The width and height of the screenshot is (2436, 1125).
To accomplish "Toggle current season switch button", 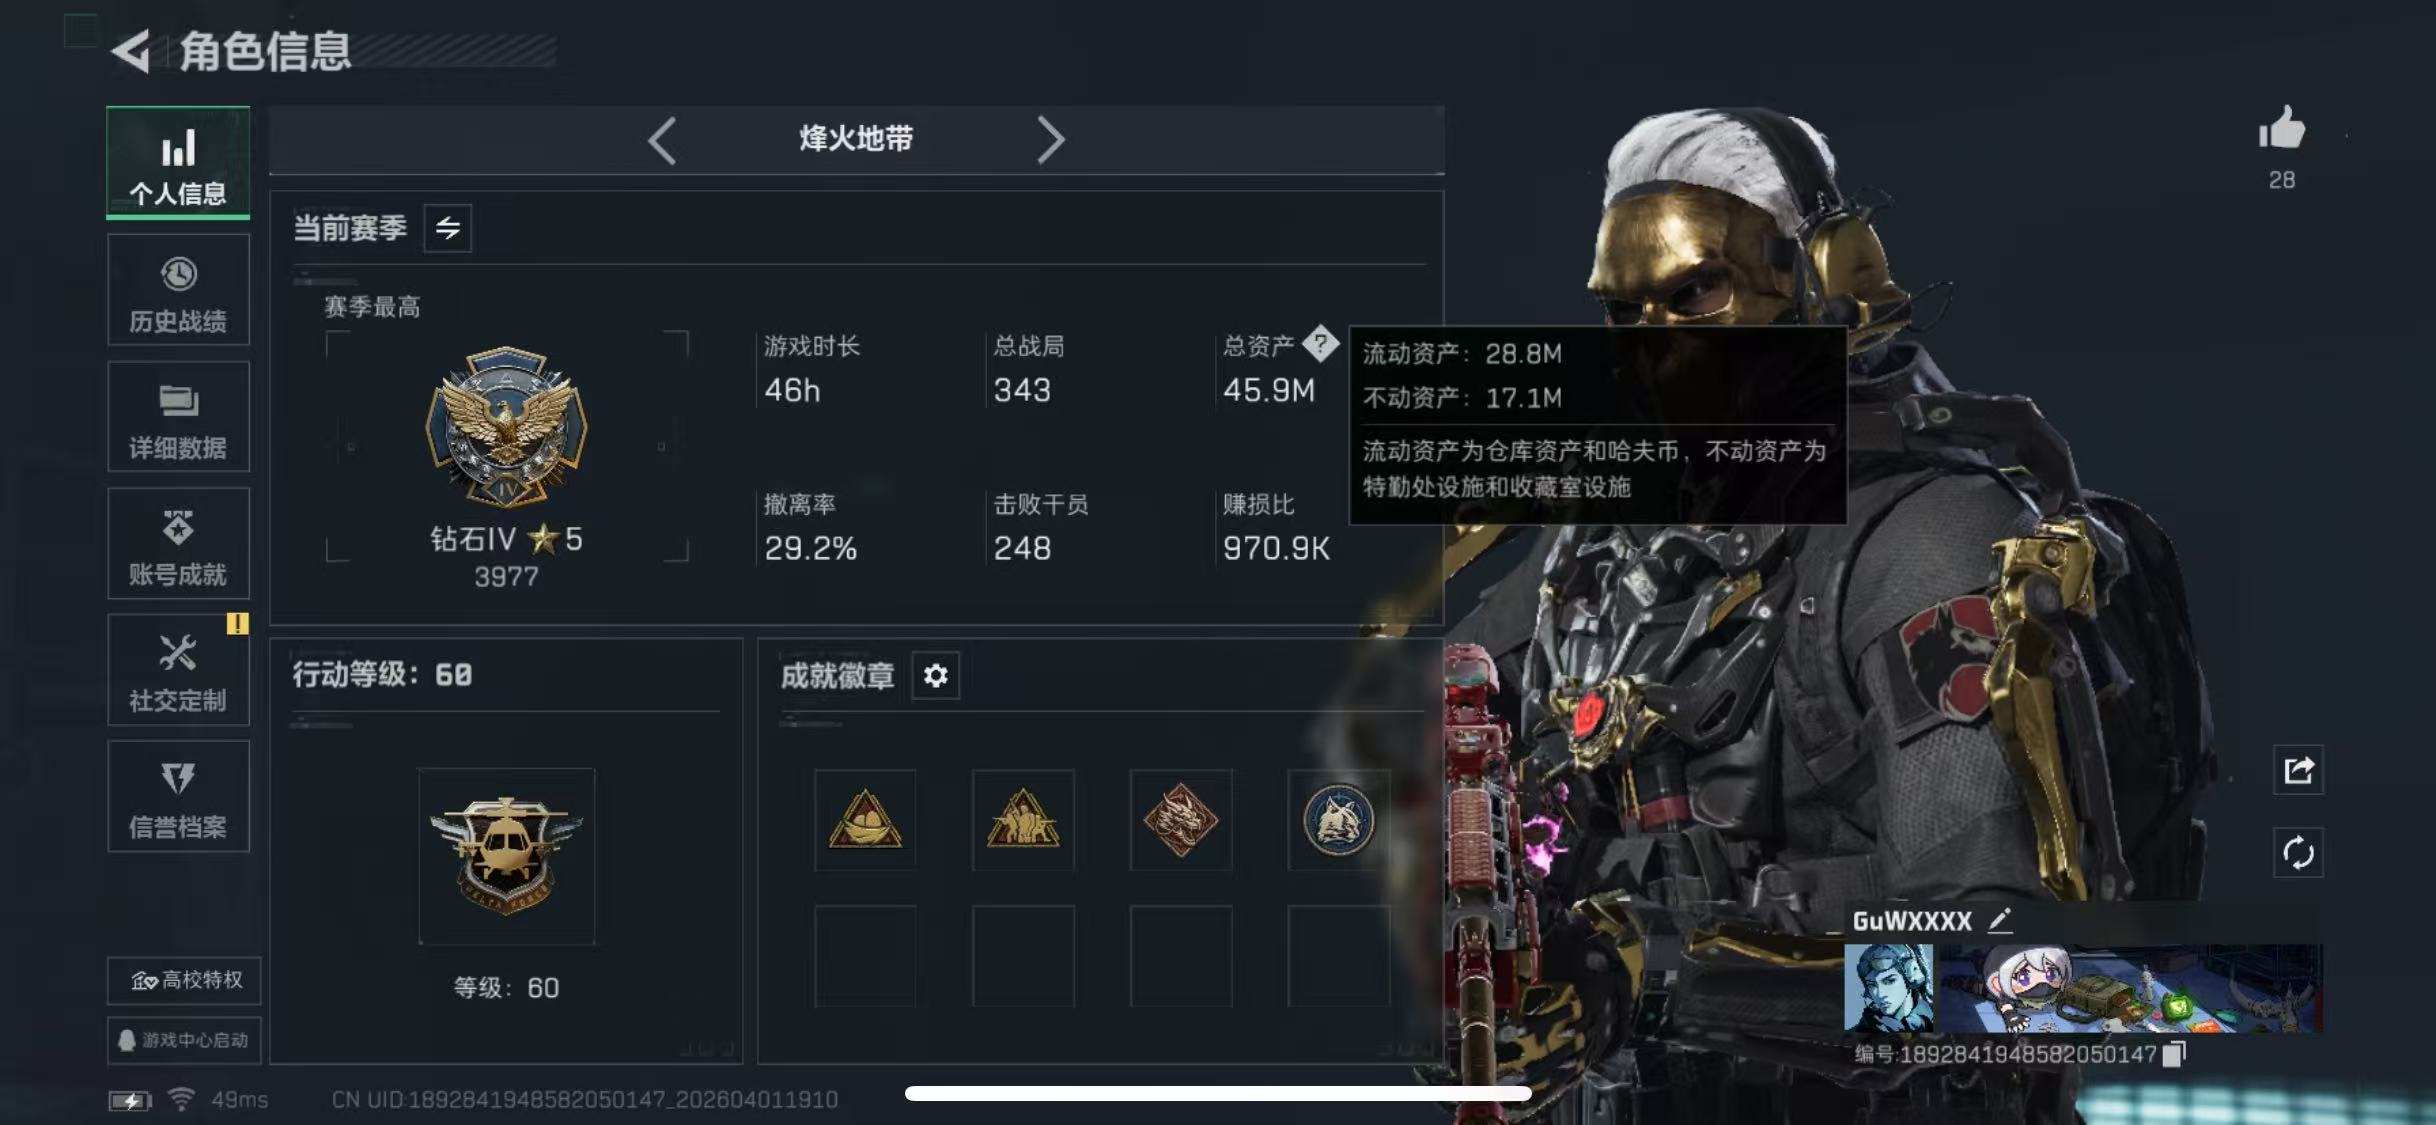I will point(447,228).
